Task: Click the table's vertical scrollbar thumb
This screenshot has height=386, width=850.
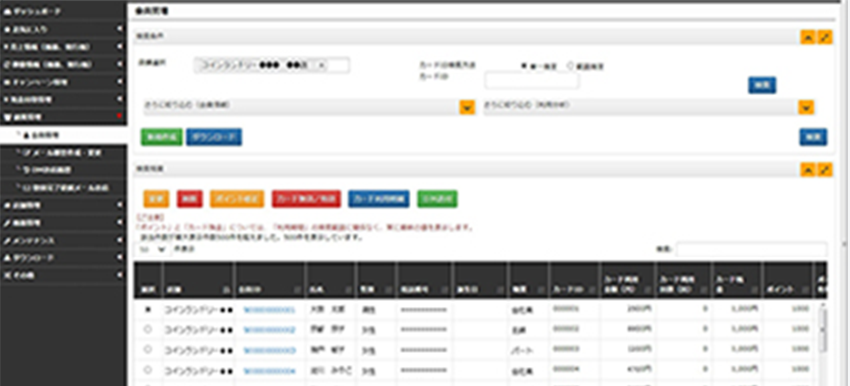Action: [824, 331]
